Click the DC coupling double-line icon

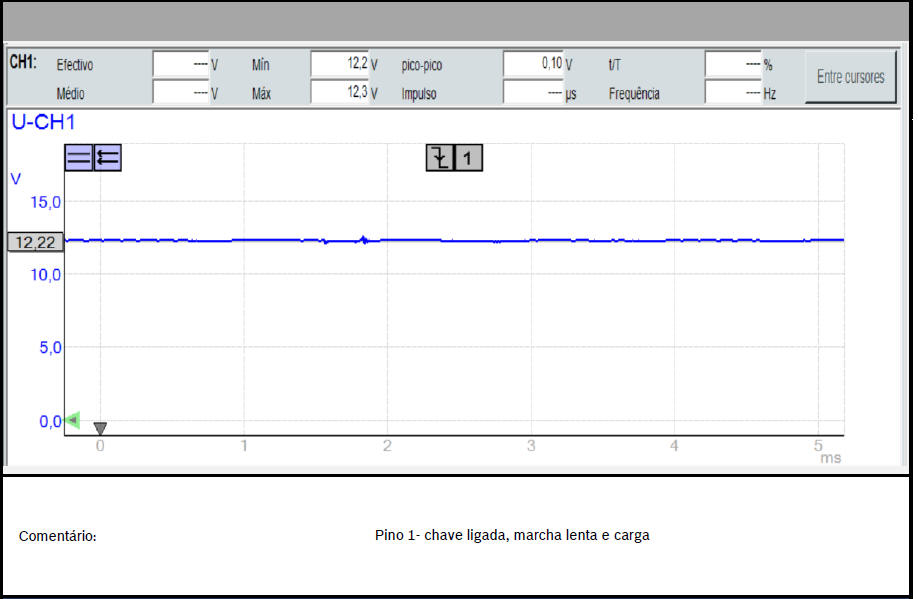click(x=79, y=158)
